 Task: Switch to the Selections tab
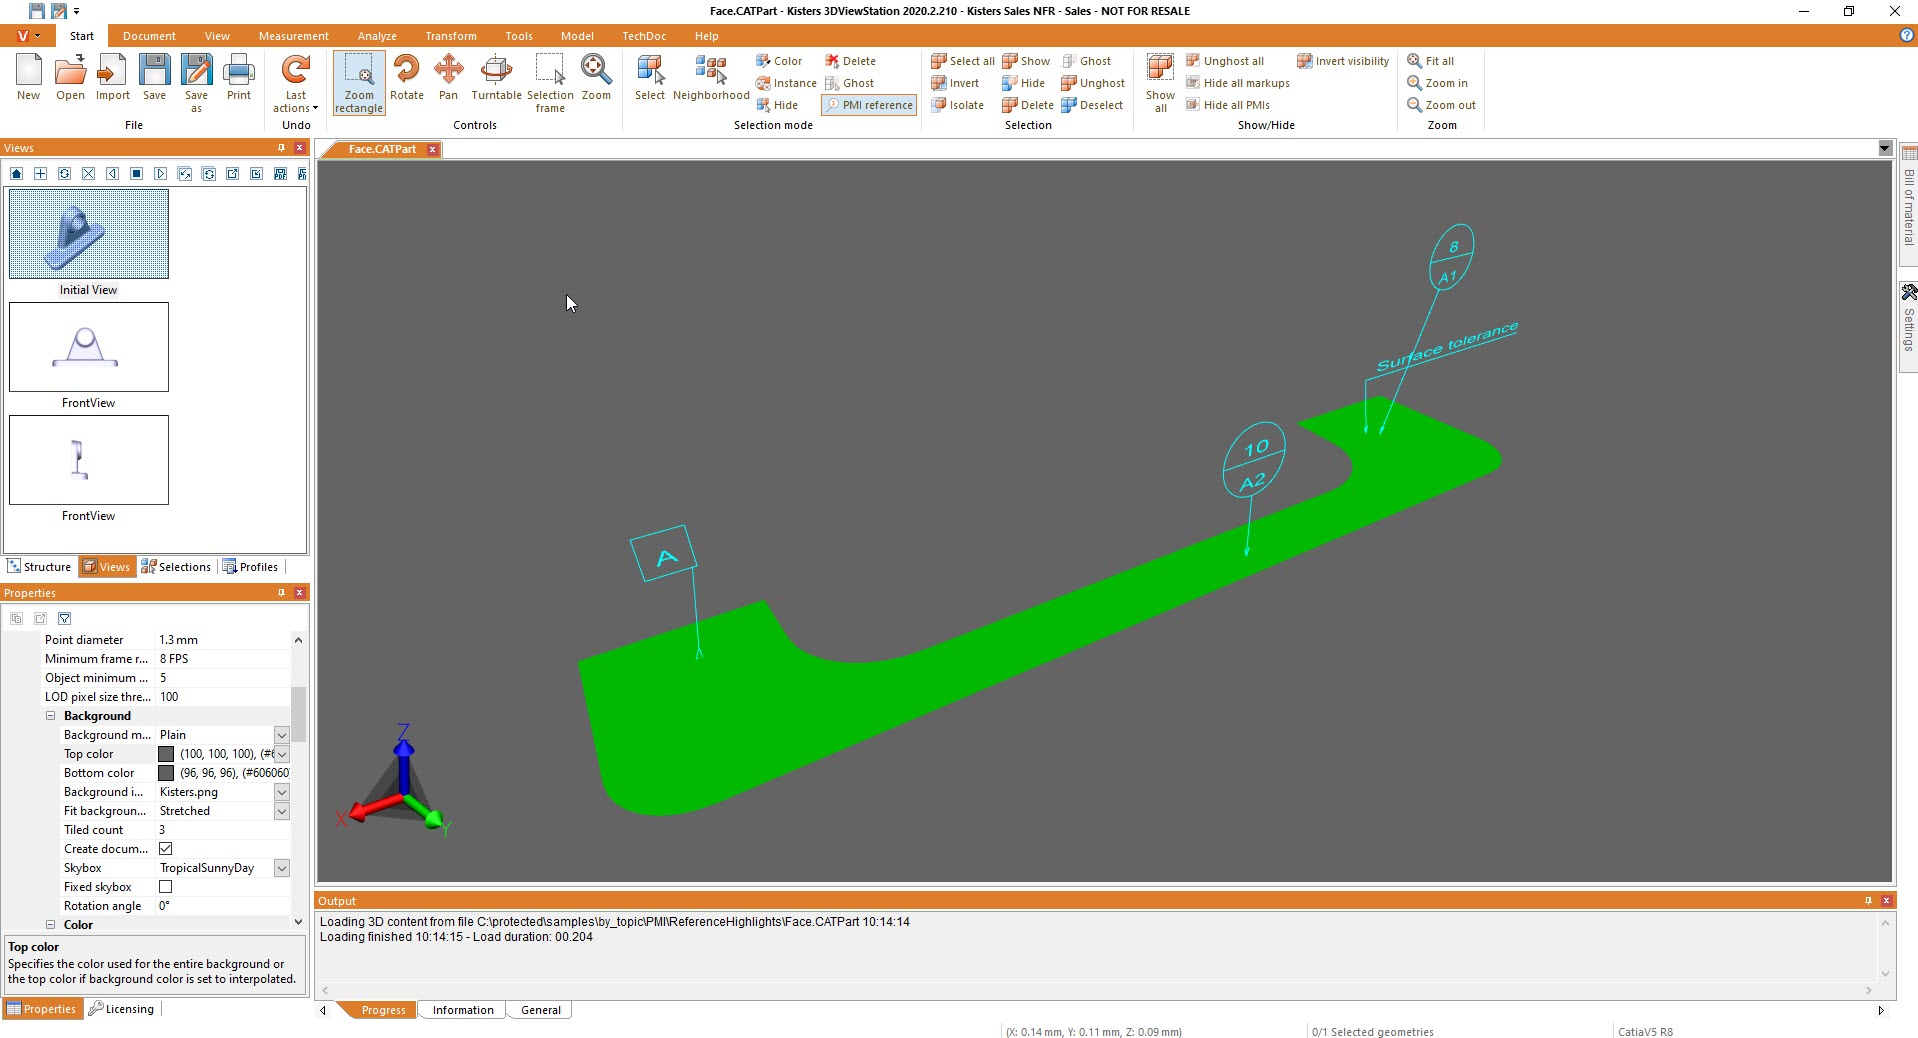coord(176,567)
